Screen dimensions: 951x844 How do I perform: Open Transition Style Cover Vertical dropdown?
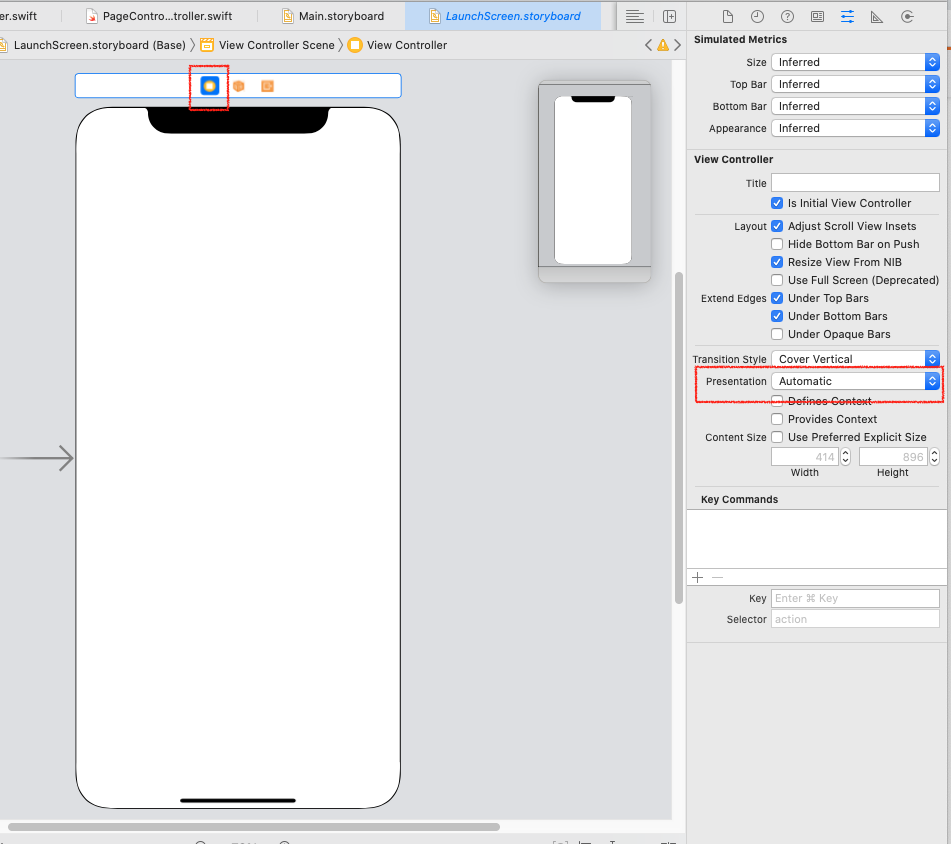855,359
